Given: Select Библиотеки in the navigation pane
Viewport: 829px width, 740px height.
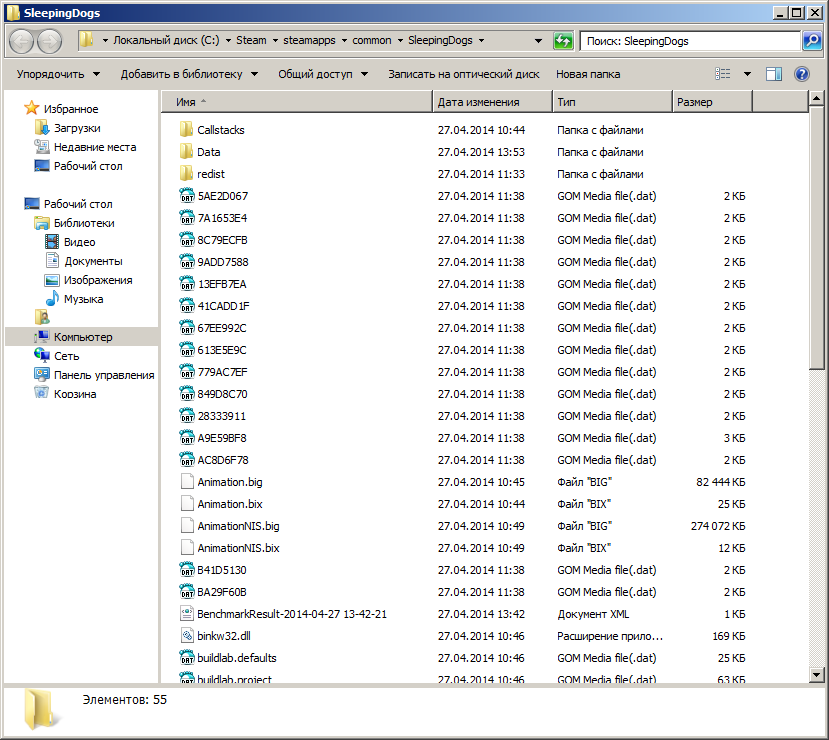Looking at the screenshot, I should tap(84, 223).
